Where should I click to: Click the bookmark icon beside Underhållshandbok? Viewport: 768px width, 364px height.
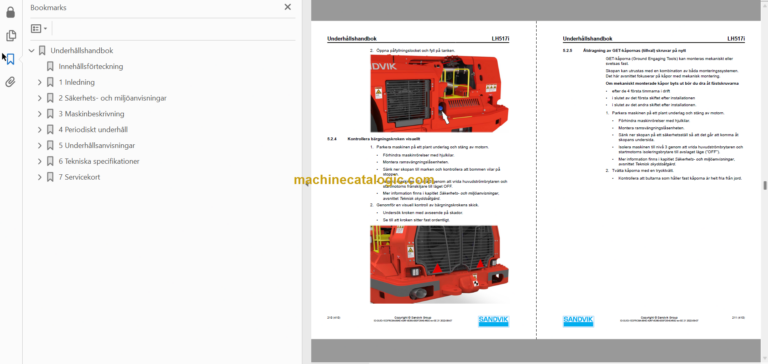pyautogui.click(x=42, y=50)
